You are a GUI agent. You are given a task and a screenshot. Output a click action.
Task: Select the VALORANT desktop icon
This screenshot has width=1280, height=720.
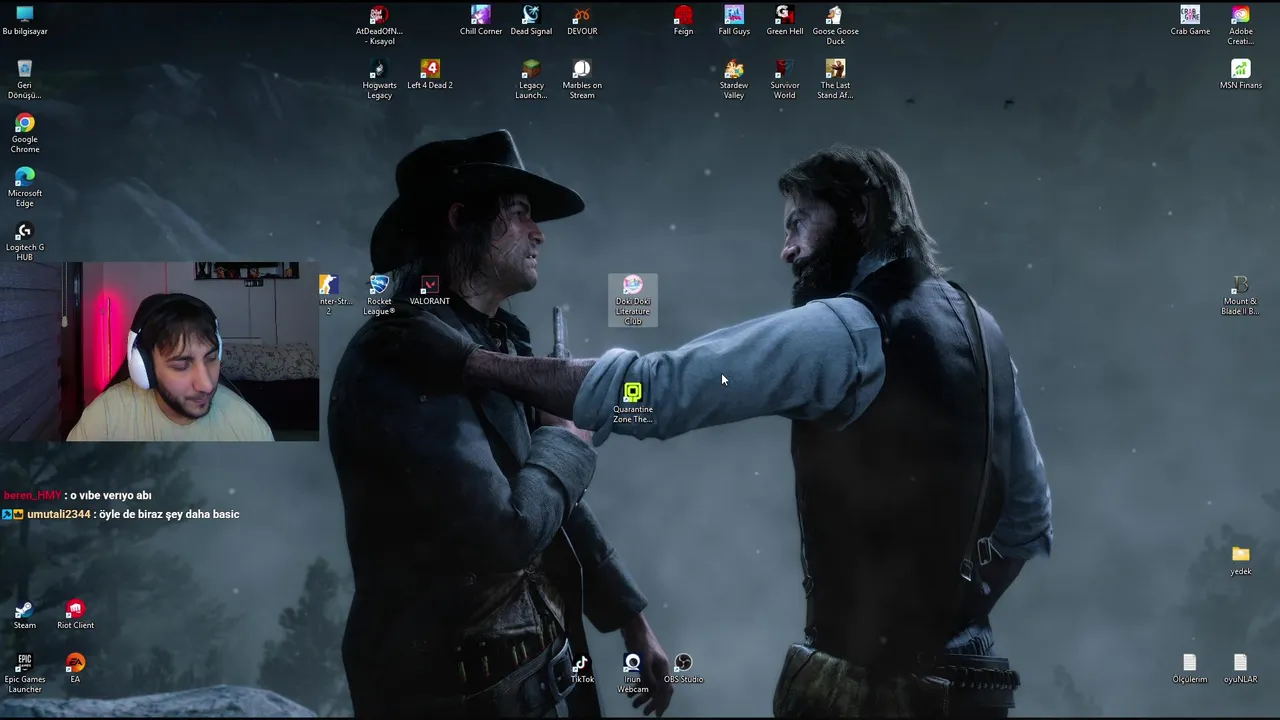coord(430,291)
